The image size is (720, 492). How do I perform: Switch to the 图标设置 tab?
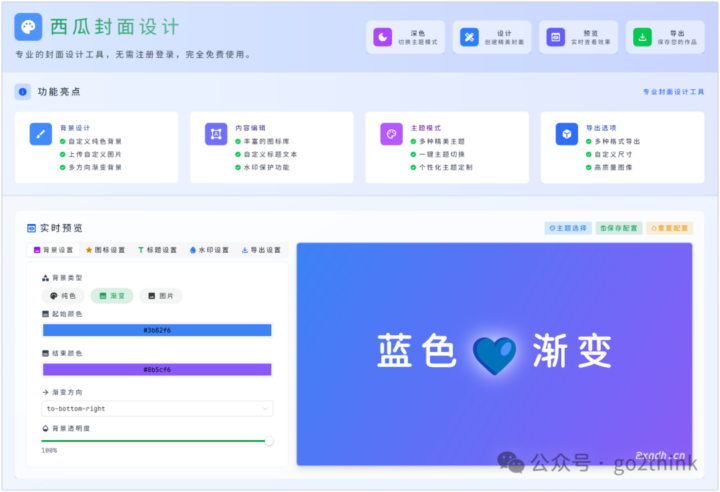click(x=105, y=250)
